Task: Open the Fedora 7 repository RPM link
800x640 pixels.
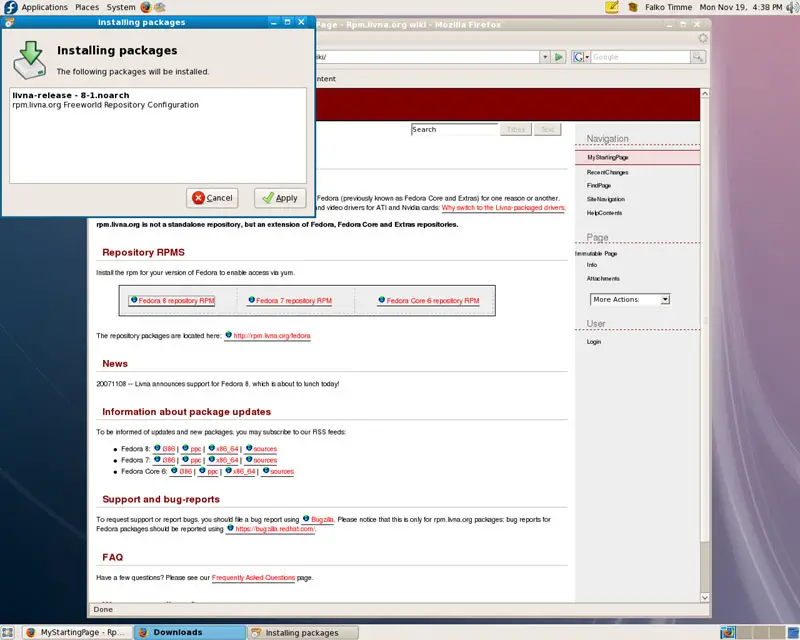Action: [x=294, y=301]
